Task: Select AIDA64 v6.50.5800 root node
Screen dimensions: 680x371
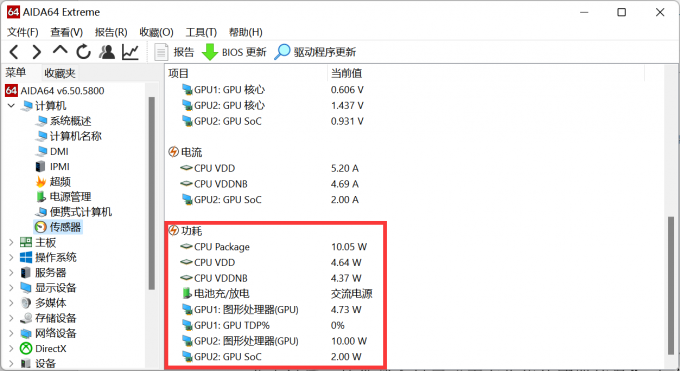Action: coord(55,91)
